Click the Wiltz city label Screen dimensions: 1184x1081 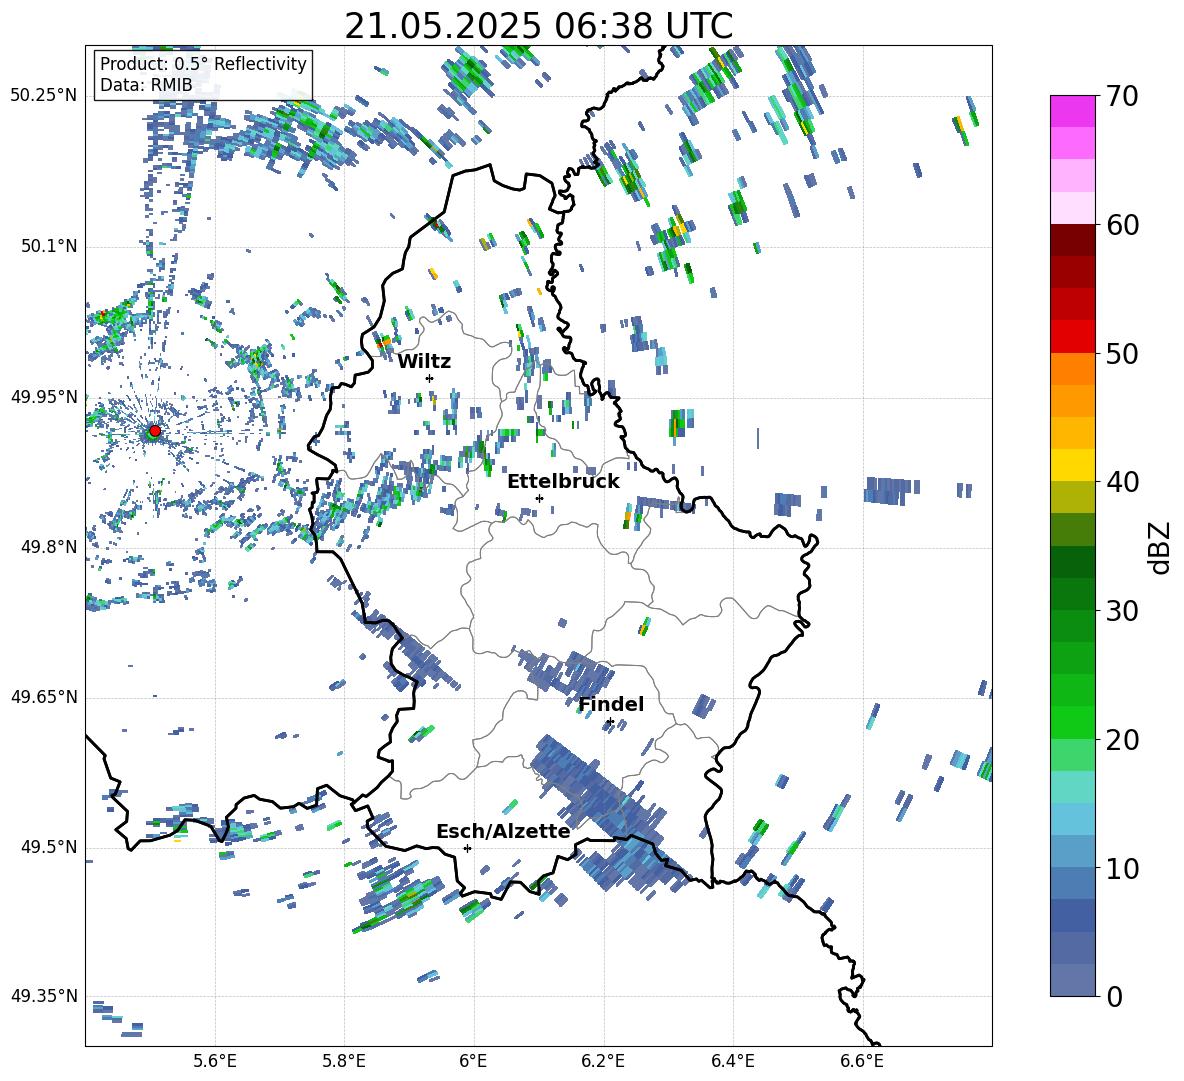click(424, 362)
